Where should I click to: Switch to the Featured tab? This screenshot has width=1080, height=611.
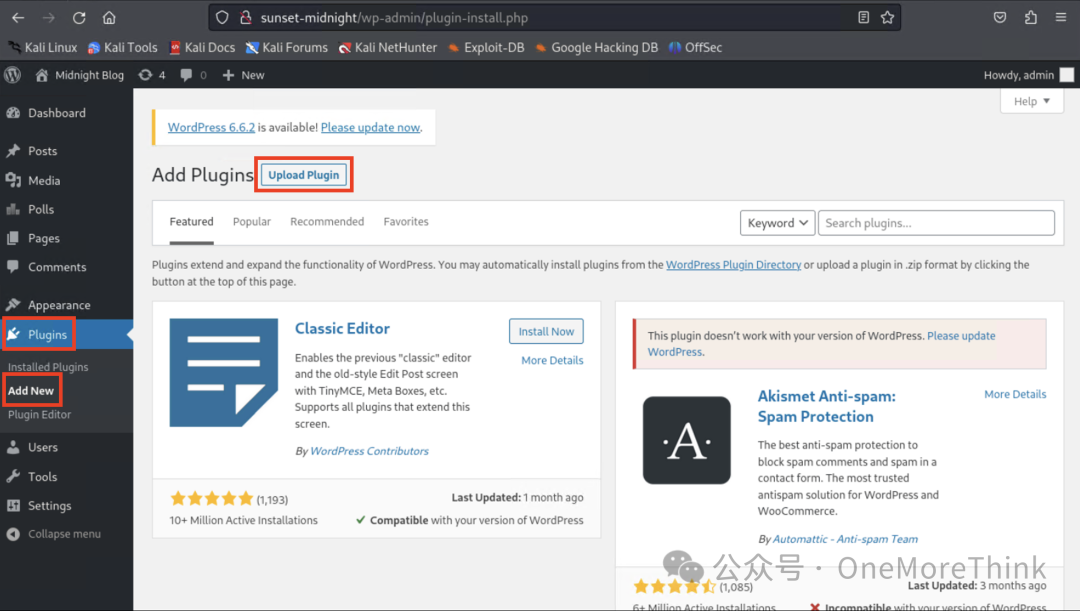coord(191,222)
